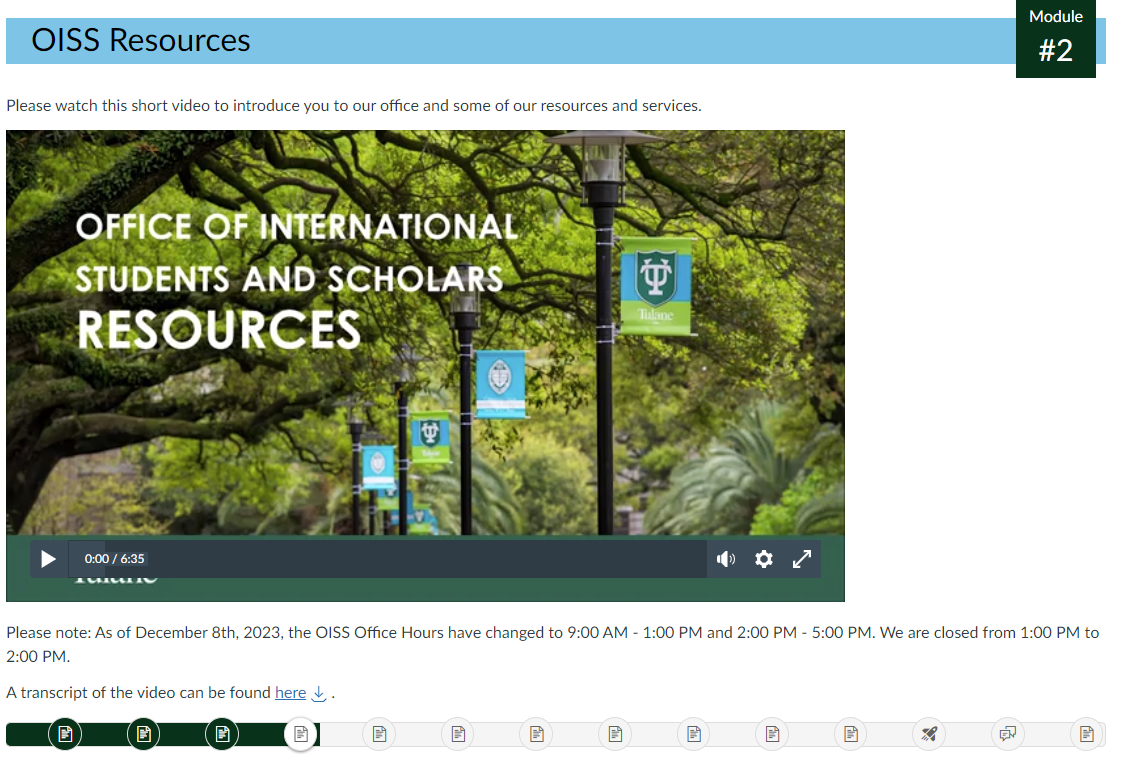This screenshot has height=778, width=1133.
Task: Toggle video playback with the play control
Action: click(x=48, y=559)
